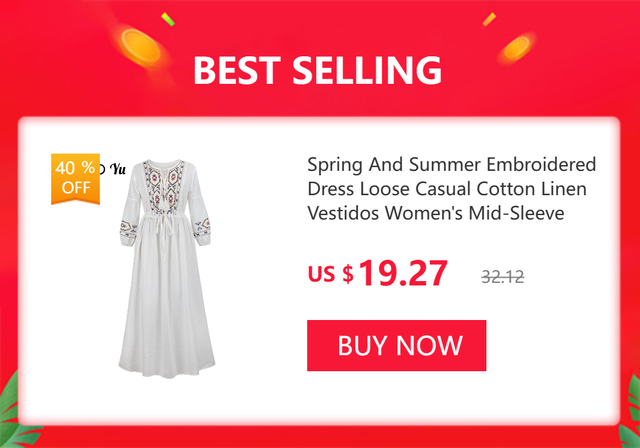640x448 pixels.
Task: Click the large gold coin left of heading
Action: click(x=141, y=46)
